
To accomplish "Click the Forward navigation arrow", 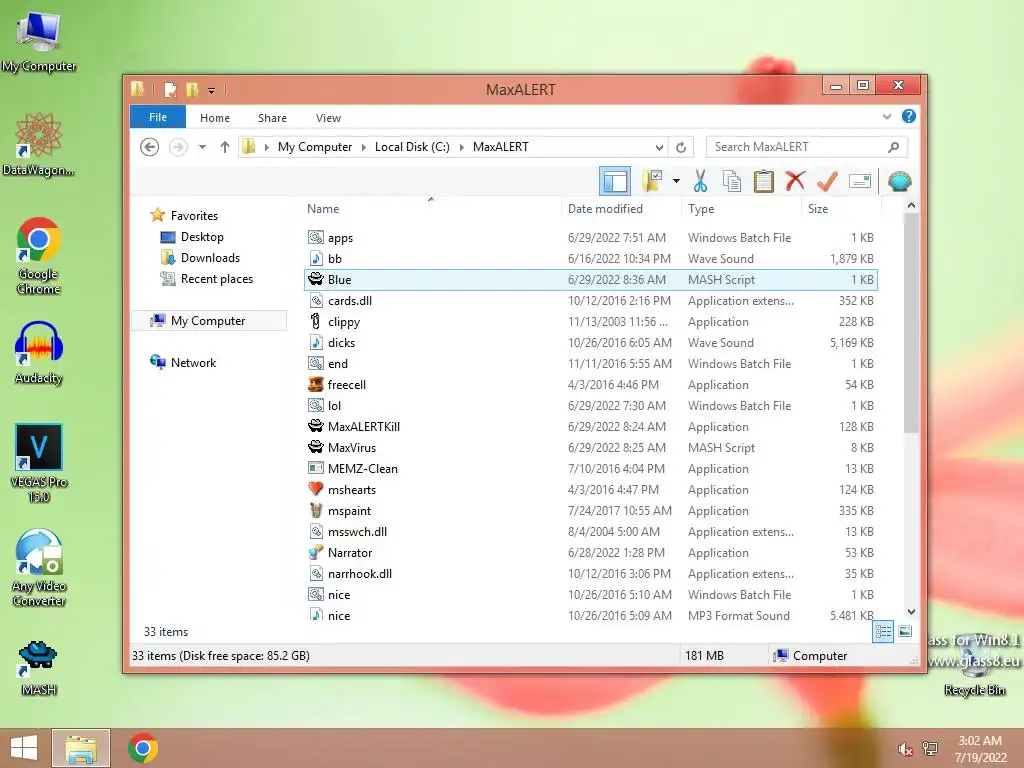I will pos(178,147).
